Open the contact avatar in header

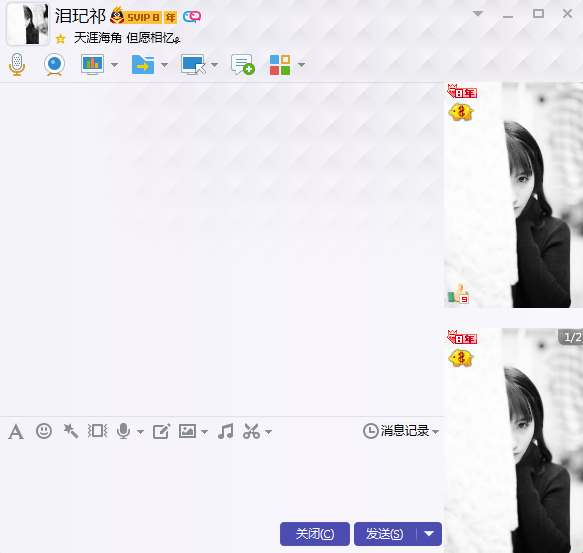[x=28, y=24]
